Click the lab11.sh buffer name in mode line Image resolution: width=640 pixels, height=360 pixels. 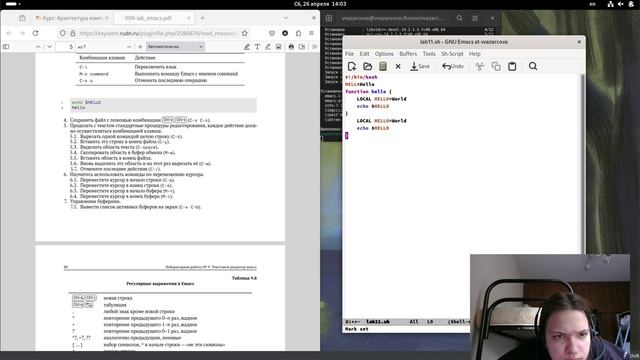[x=378, y=322]
